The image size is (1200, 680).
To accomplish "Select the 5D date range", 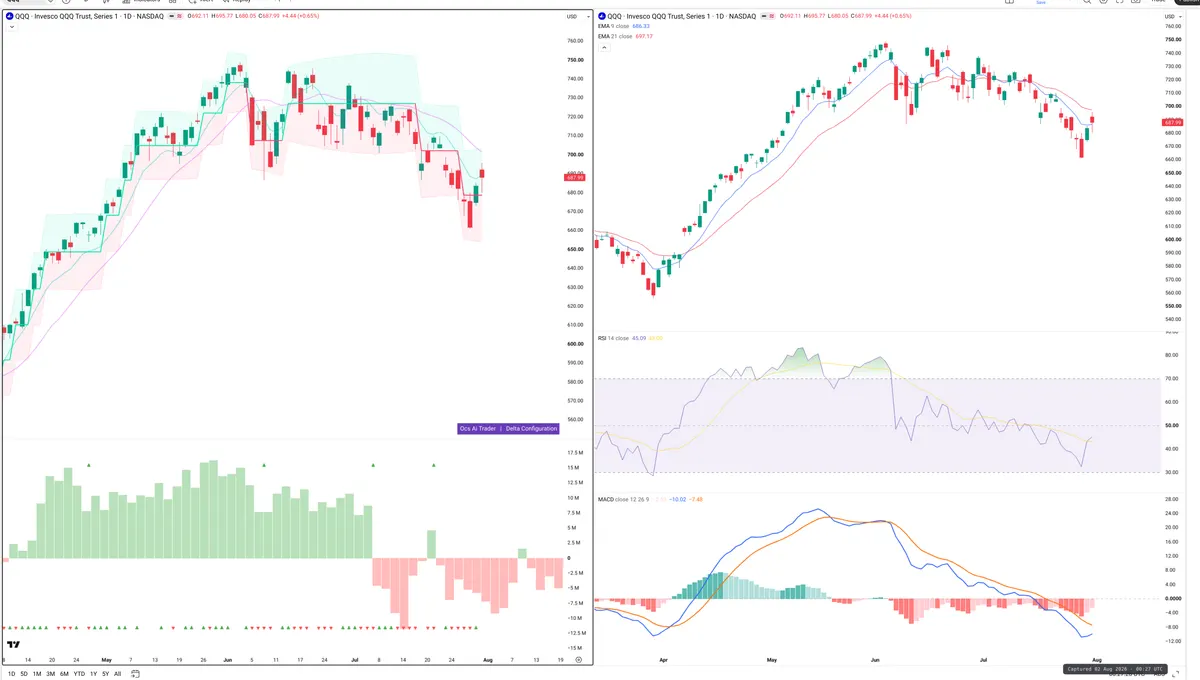I will [24, 674].
